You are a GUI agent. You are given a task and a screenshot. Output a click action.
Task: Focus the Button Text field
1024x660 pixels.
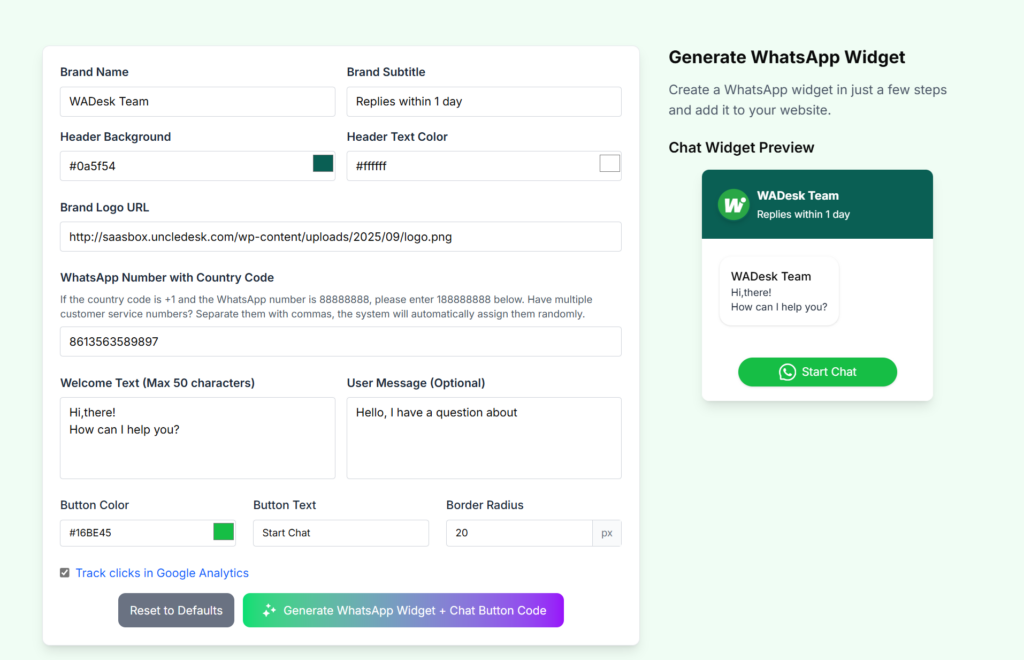(x=340, y=533)
